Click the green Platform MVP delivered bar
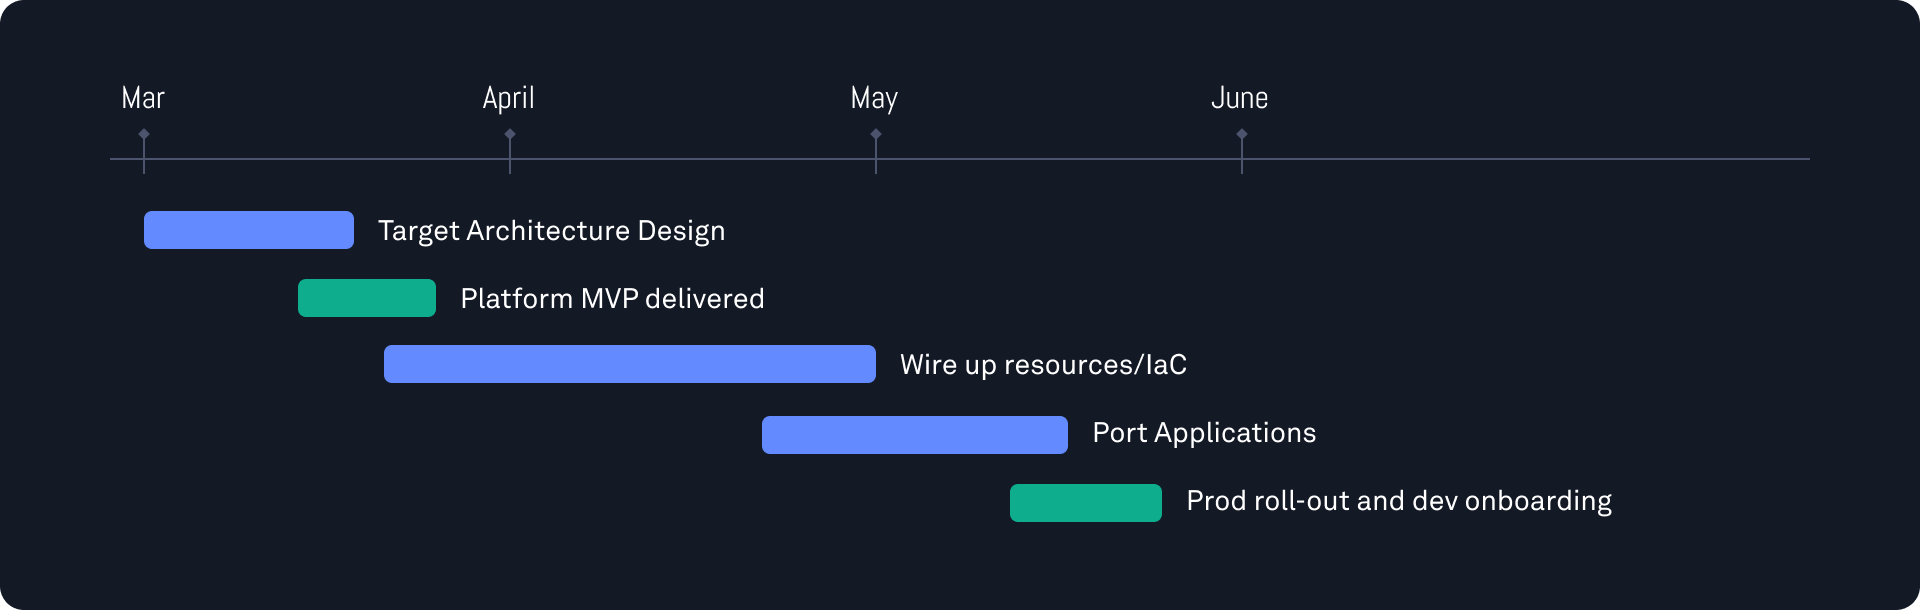The image size is (1920, 610). click(367, 298)
